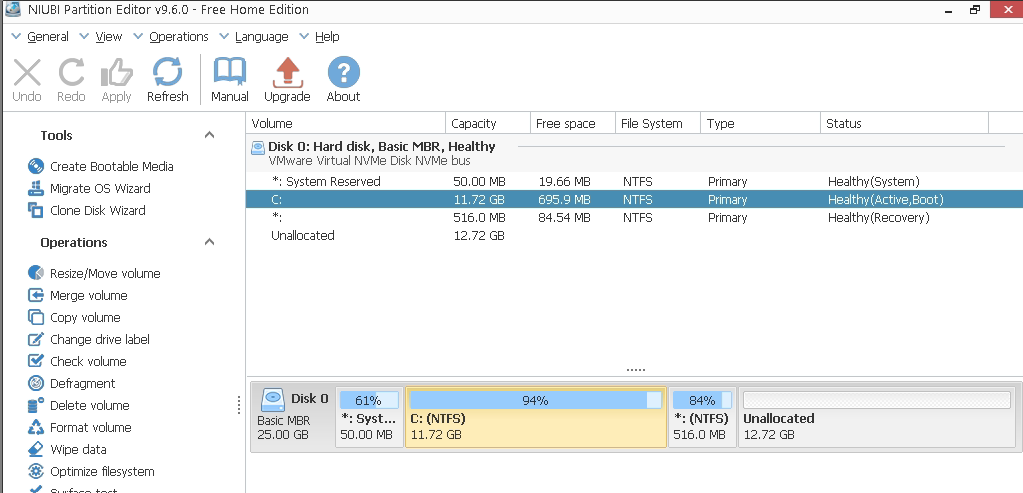Screen dimensions: 1023x493
Task: Start the Migrate OS Wizard
Action: tap(100, 189)
